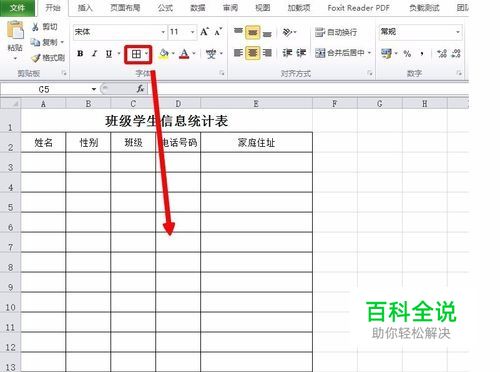Apply percent style
Viewport: 500px width, 372px height.
pos(407,53)
